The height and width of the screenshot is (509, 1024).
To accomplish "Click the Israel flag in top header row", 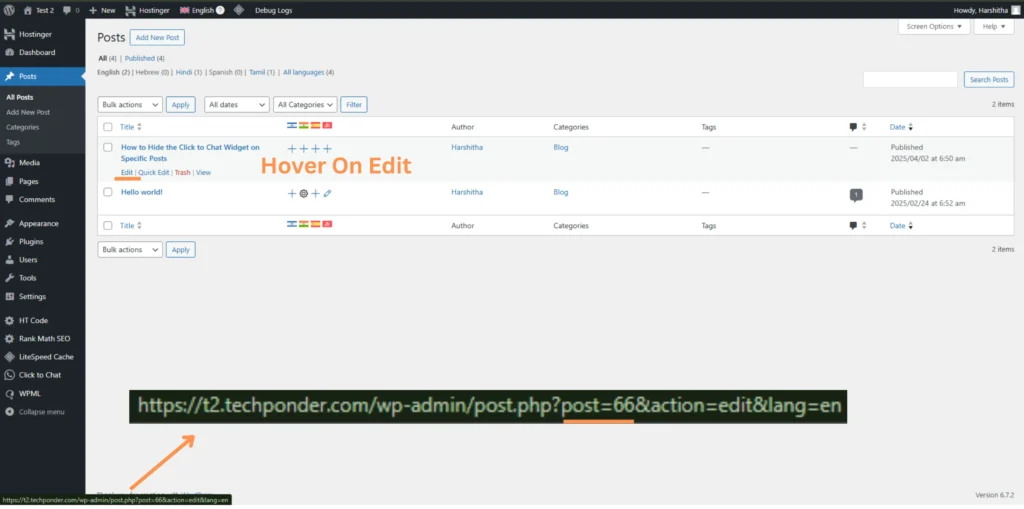I will (x=292, y=127).
